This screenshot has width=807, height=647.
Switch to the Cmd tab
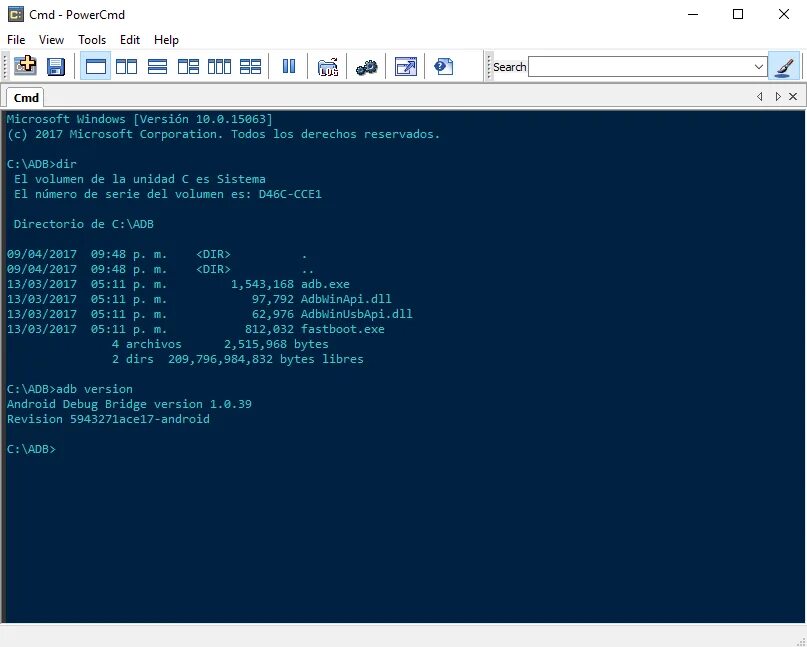(x=26, y=97)
